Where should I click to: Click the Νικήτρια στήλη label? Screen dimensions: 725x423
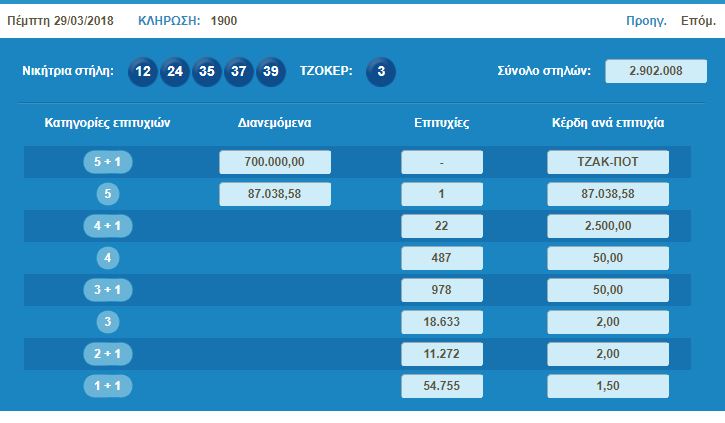[x=68, y=71]
